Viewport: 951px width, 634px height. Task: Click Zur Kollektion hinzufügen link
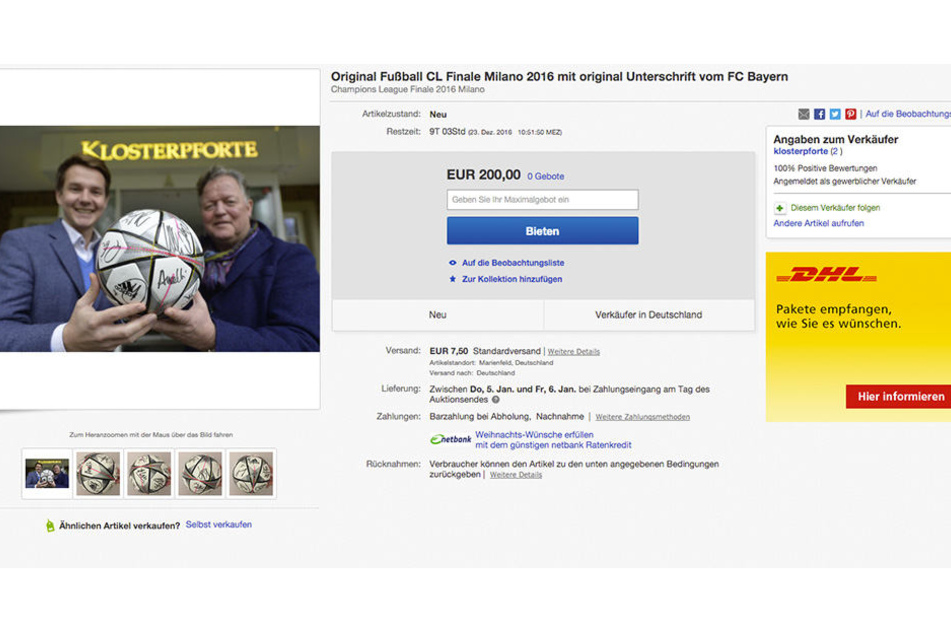(512, 279)
